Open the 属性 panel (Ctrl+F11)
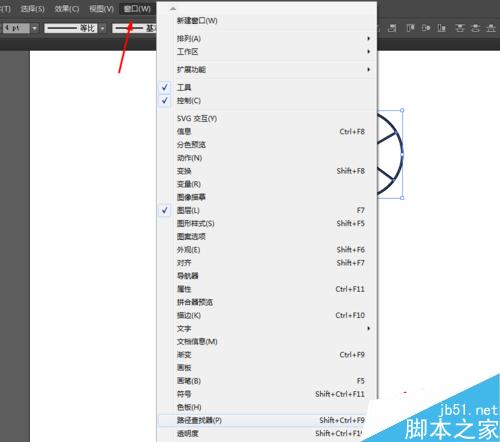This screenshot has height=442, width=500. [267, 289]
